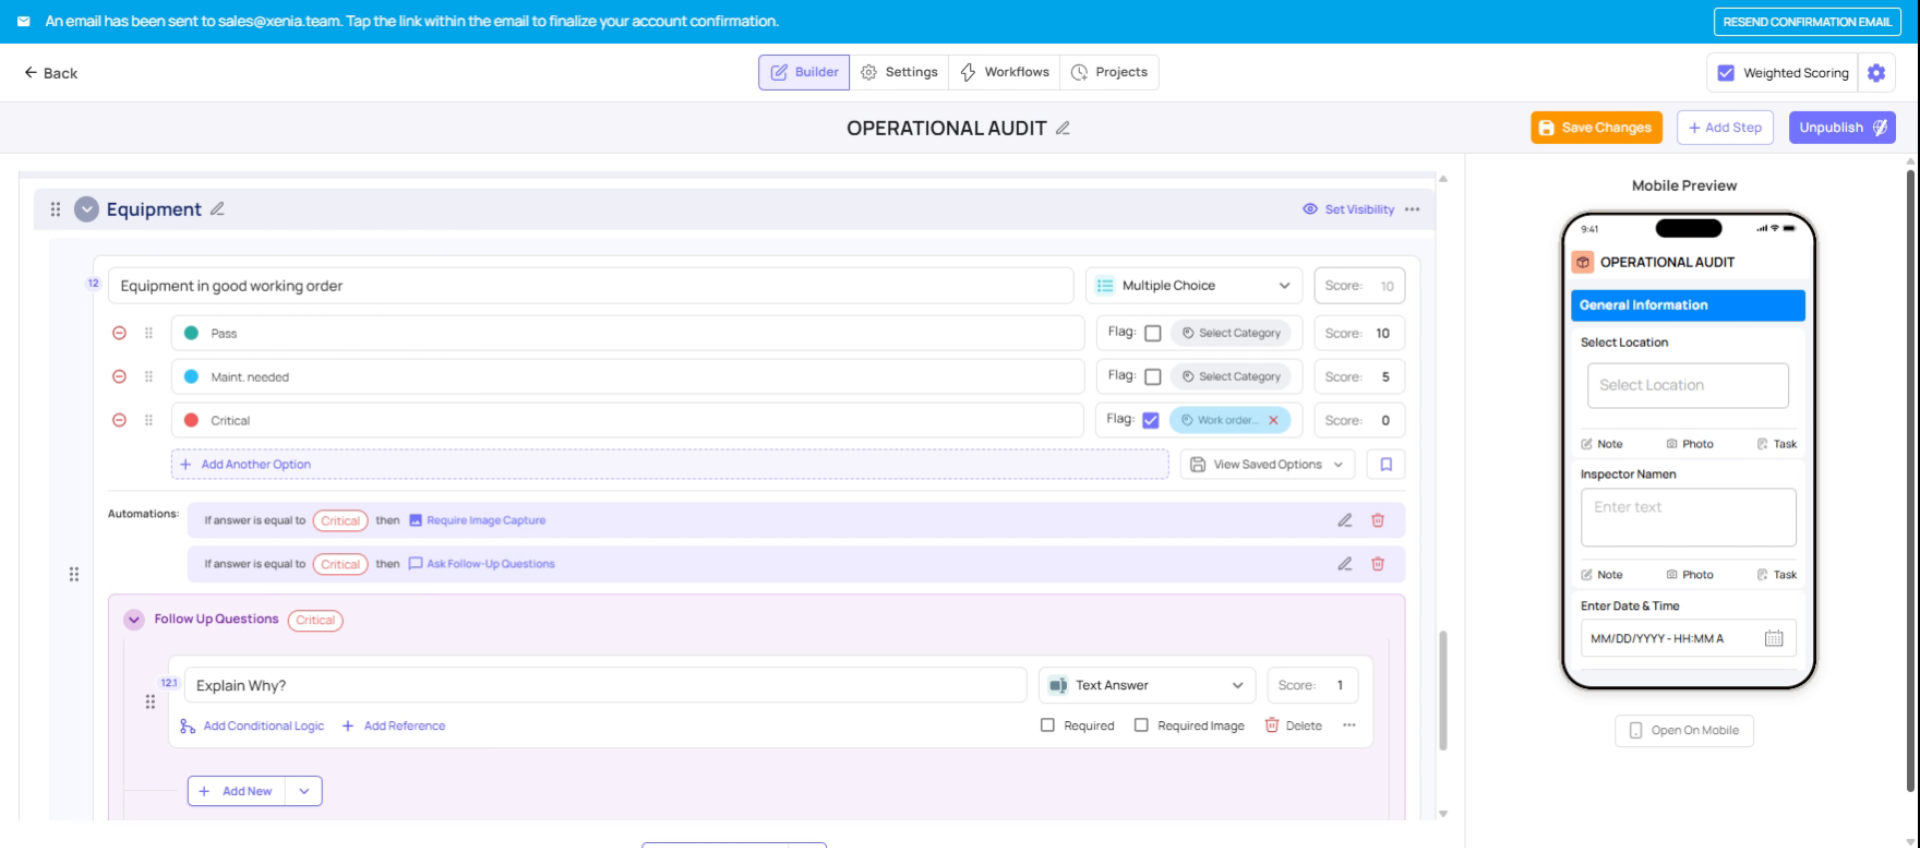Image resolution: width=1920 pixels, height=848 pixels.
Task: Select Category for the Pass option
Action: [1231, 333]
